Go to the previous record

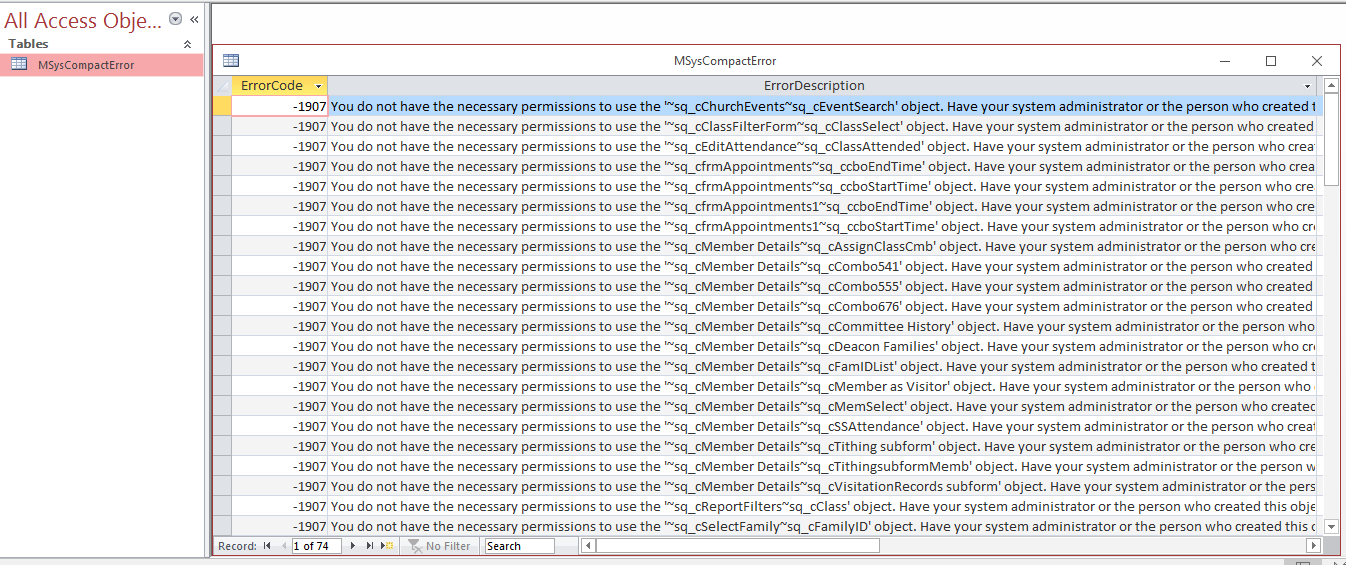pos(283,546)
